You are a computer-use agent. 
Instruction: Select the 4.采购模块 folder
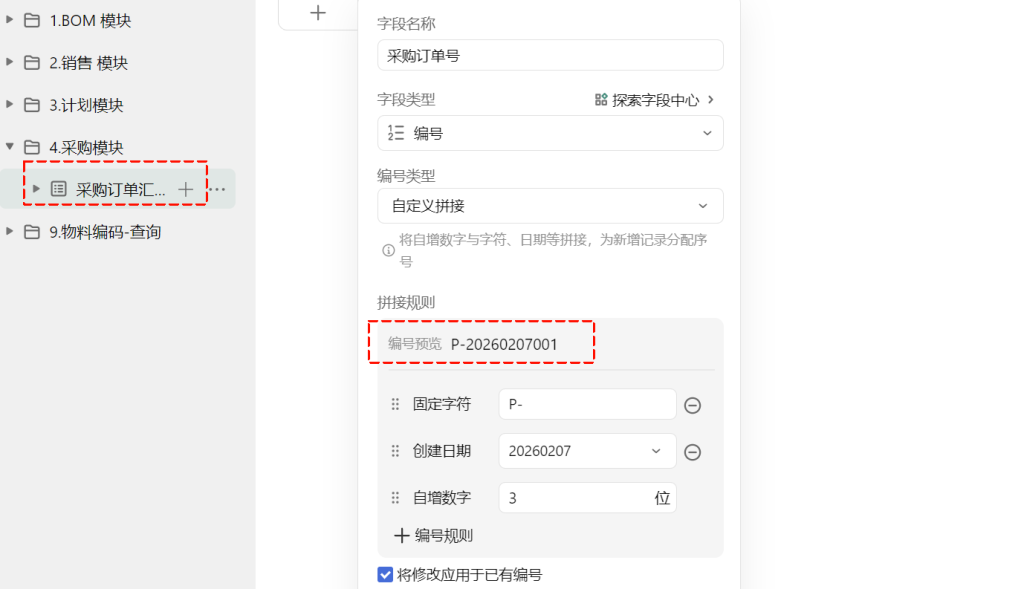pos(86,147)
